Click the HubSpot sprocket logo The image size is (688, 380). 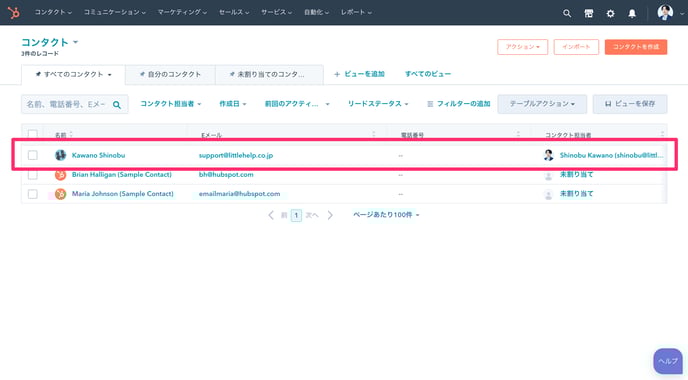(x=14, y=12)
